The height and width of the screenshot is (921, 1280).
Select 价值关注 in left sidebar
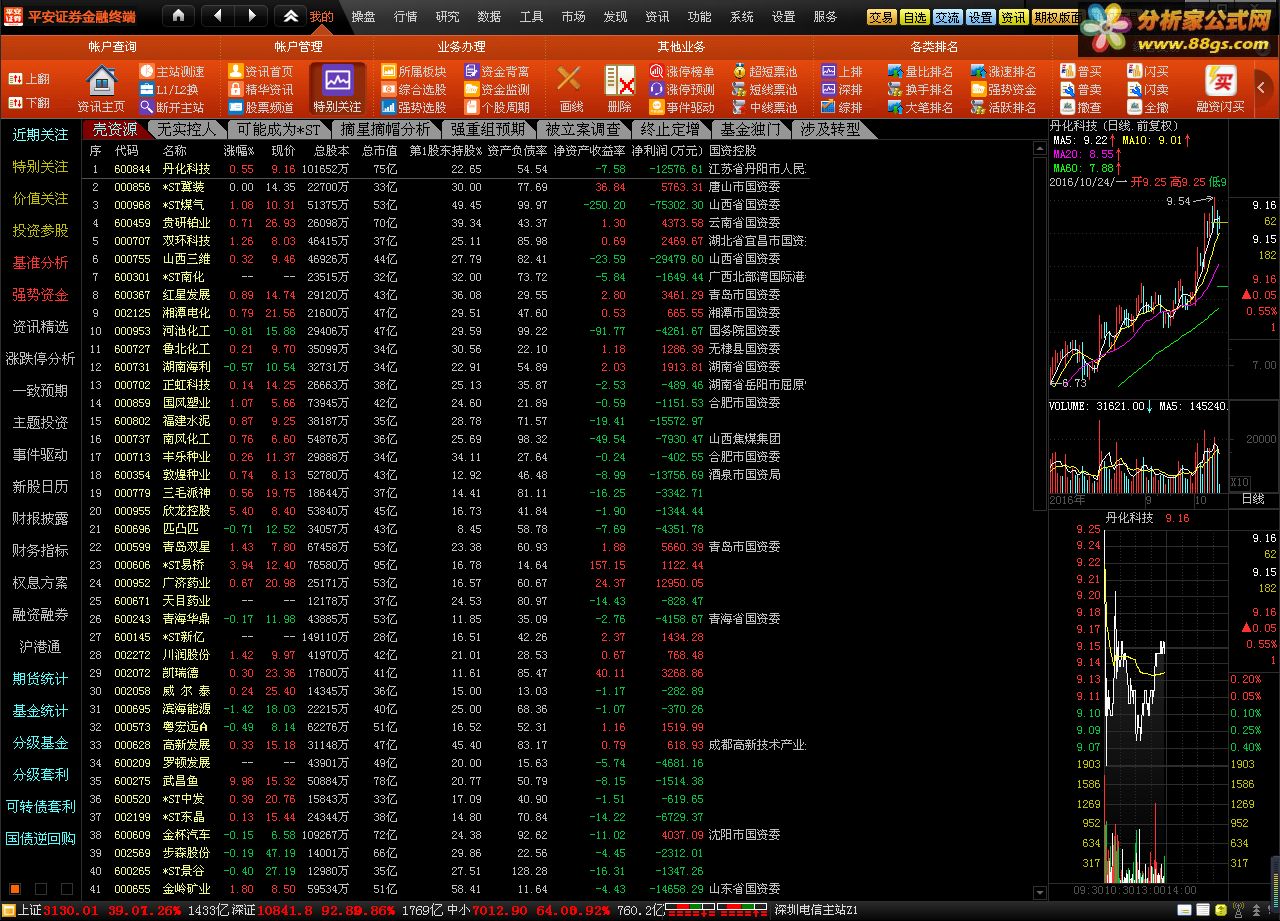click(x=41, y=199)
